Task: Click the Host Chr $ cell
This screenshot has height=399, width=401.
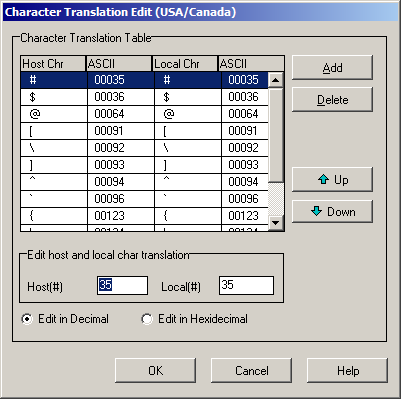Action: pos(54,97)
